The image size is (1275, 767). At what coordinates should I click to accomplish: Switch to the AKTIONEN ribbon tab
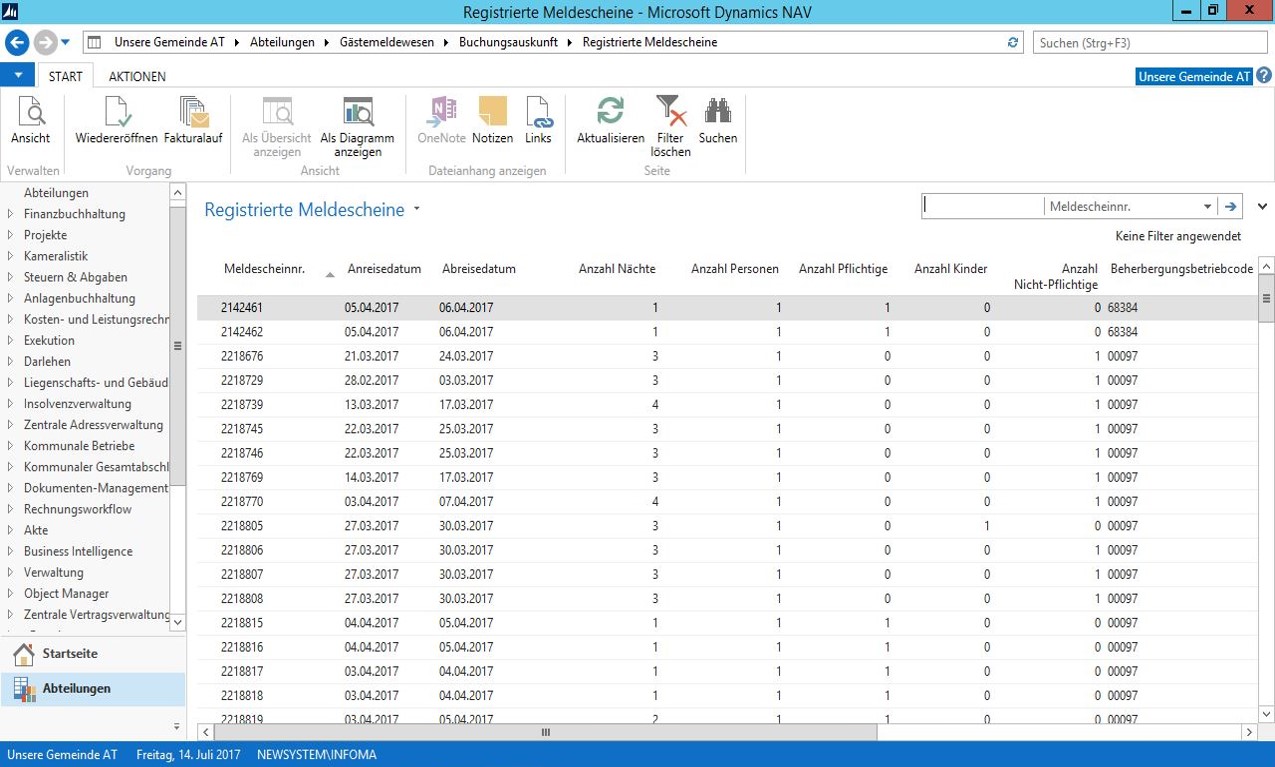137,76
